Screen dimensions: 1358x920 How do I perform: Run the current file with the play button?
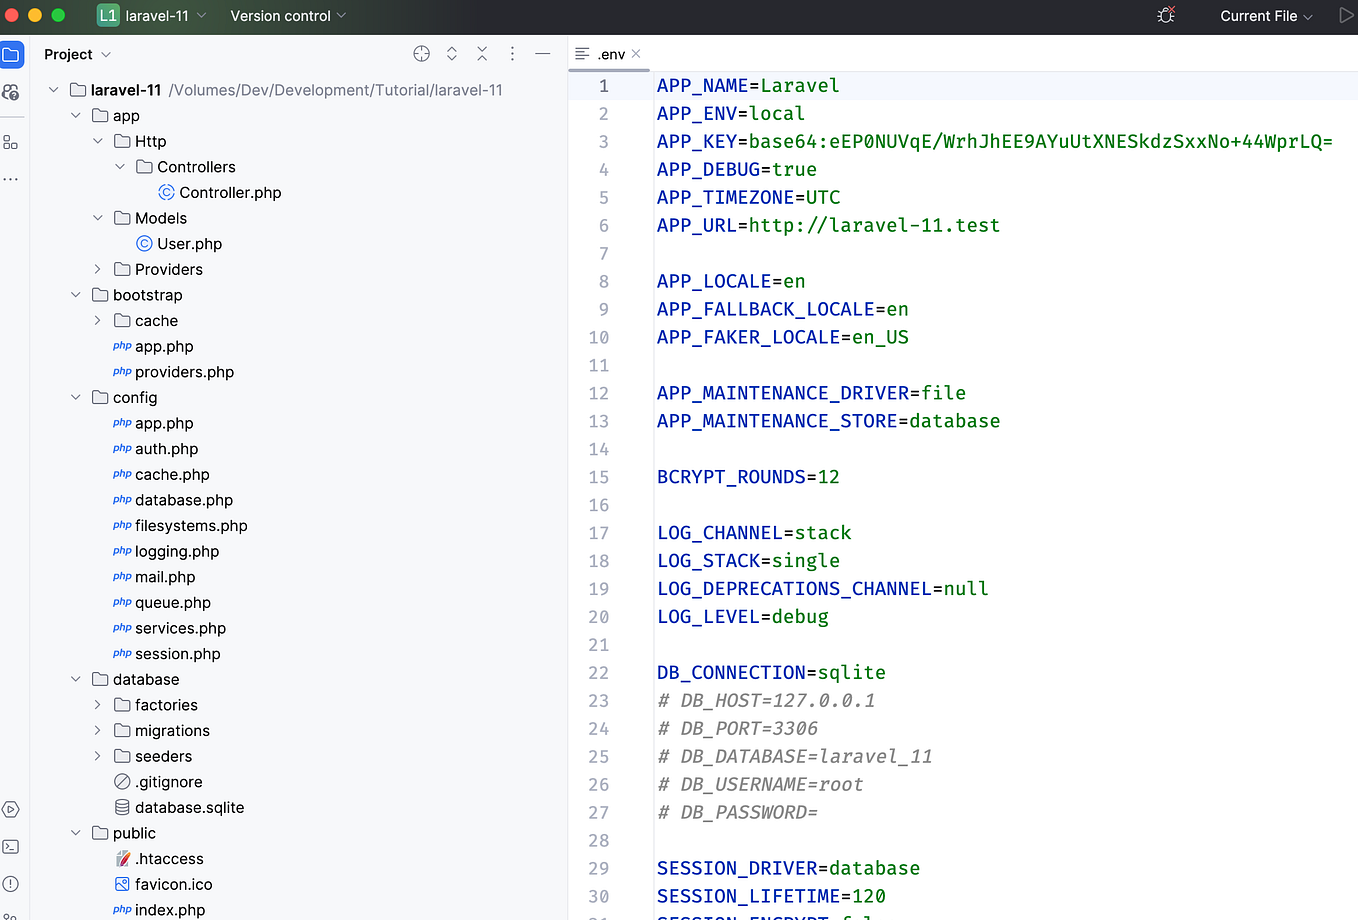tap(1345, 16)
